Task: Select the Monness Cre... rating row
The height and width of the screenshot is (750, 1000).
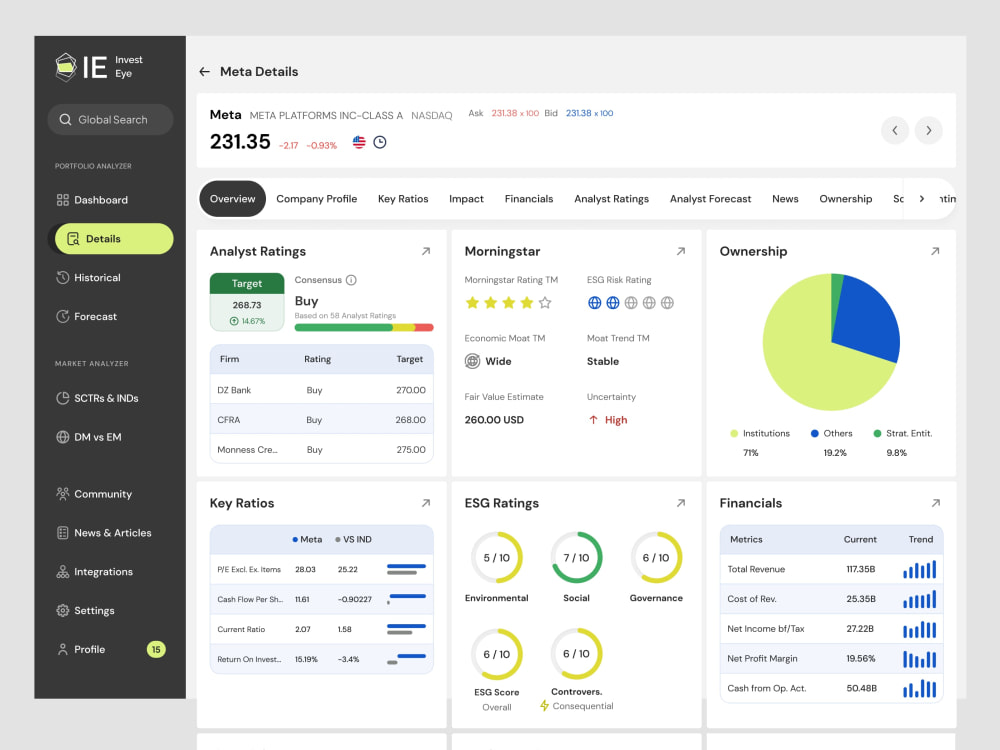Action: coord(321,450)
